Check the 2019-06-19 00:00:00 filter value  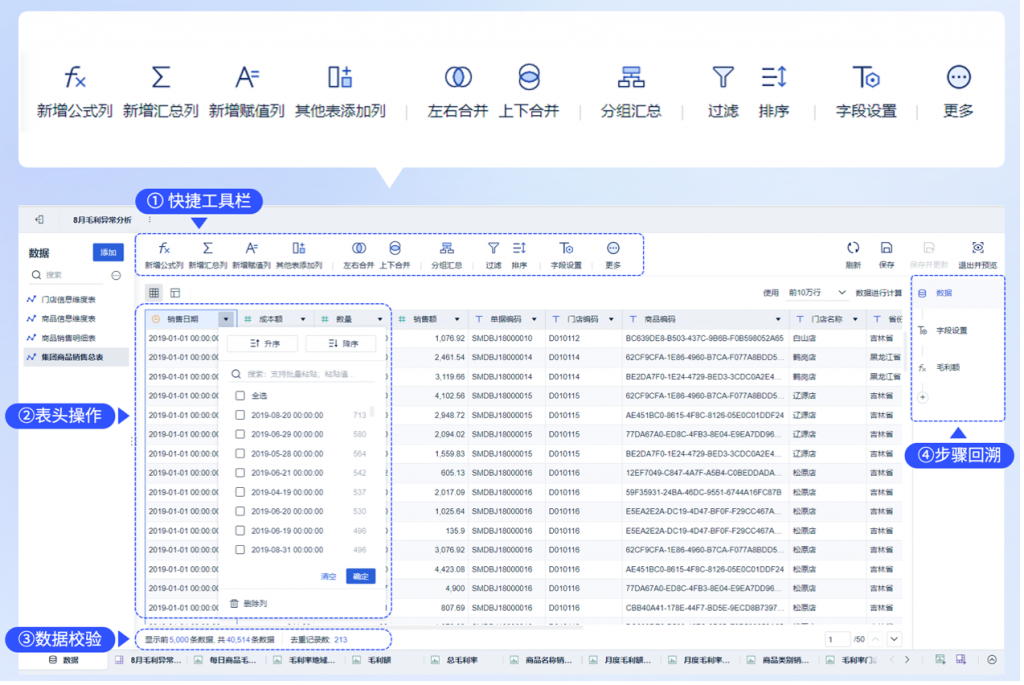point(240,532)
